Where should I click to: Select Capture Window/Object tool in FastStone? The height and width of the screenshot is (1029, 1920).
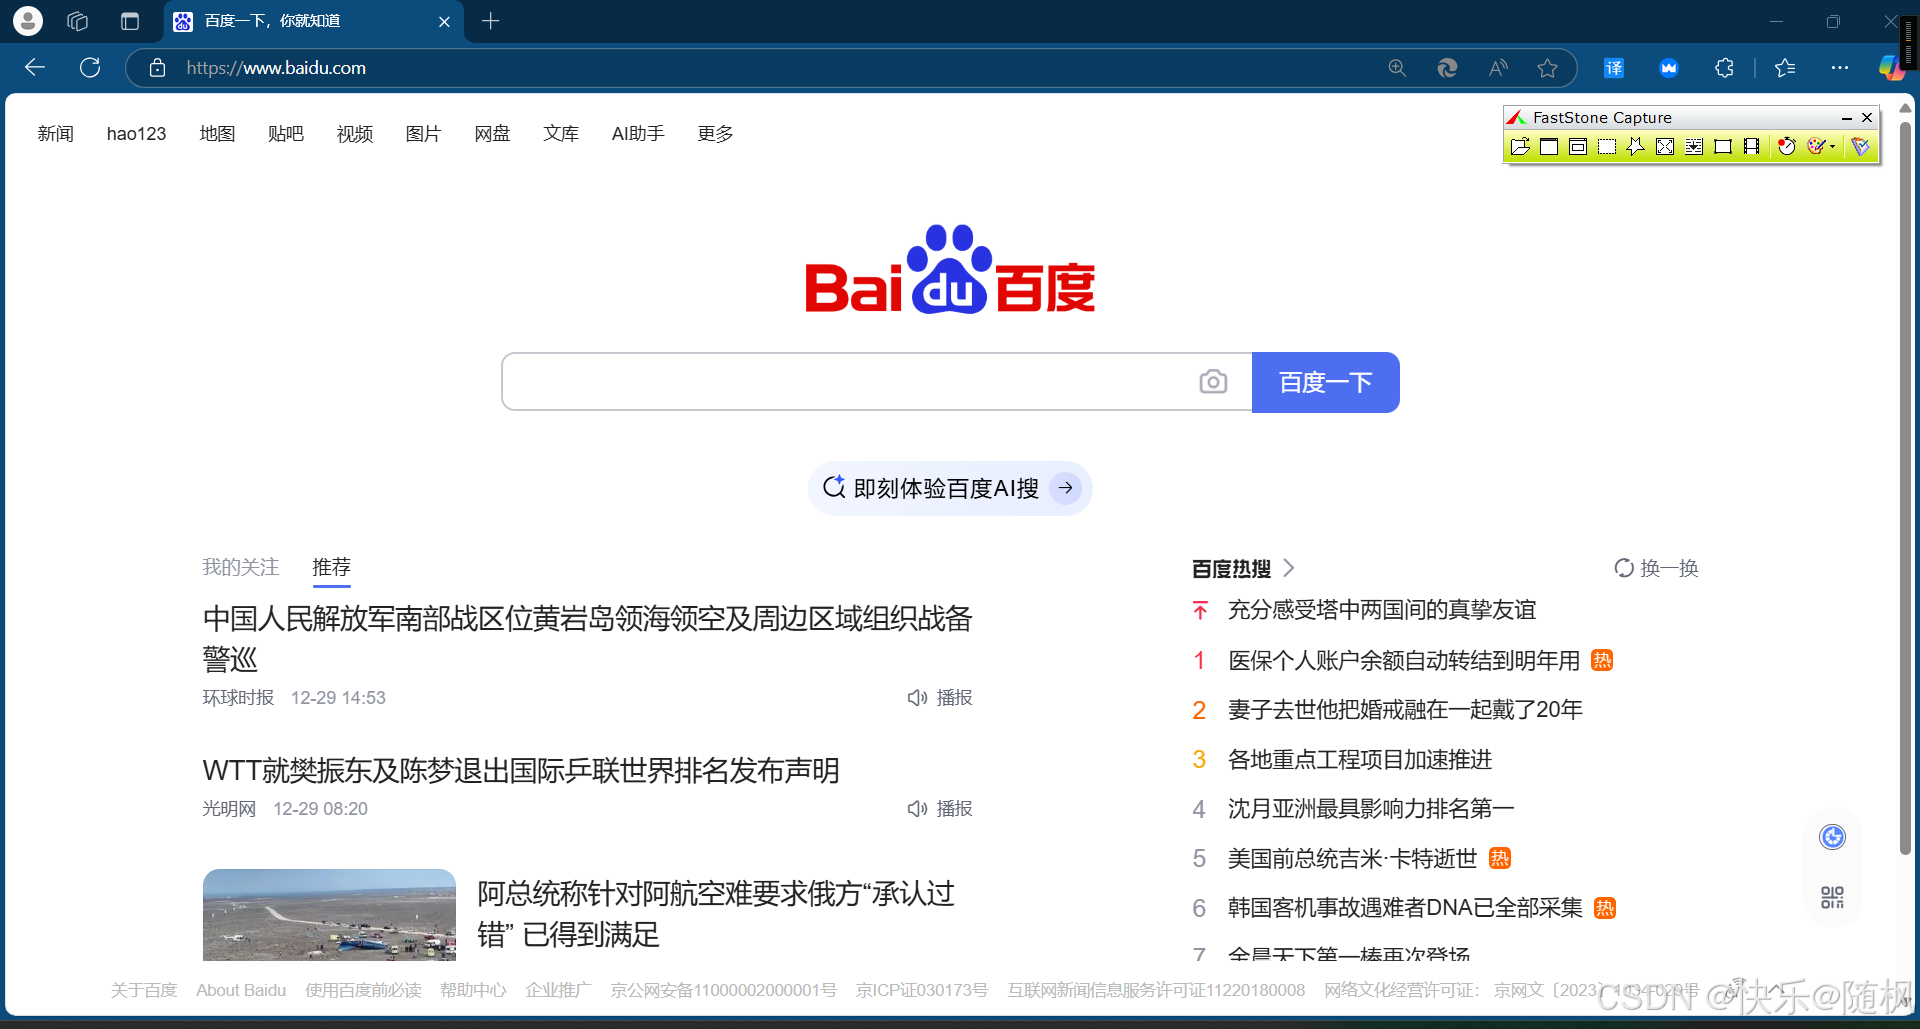(x=1578, y=147)
